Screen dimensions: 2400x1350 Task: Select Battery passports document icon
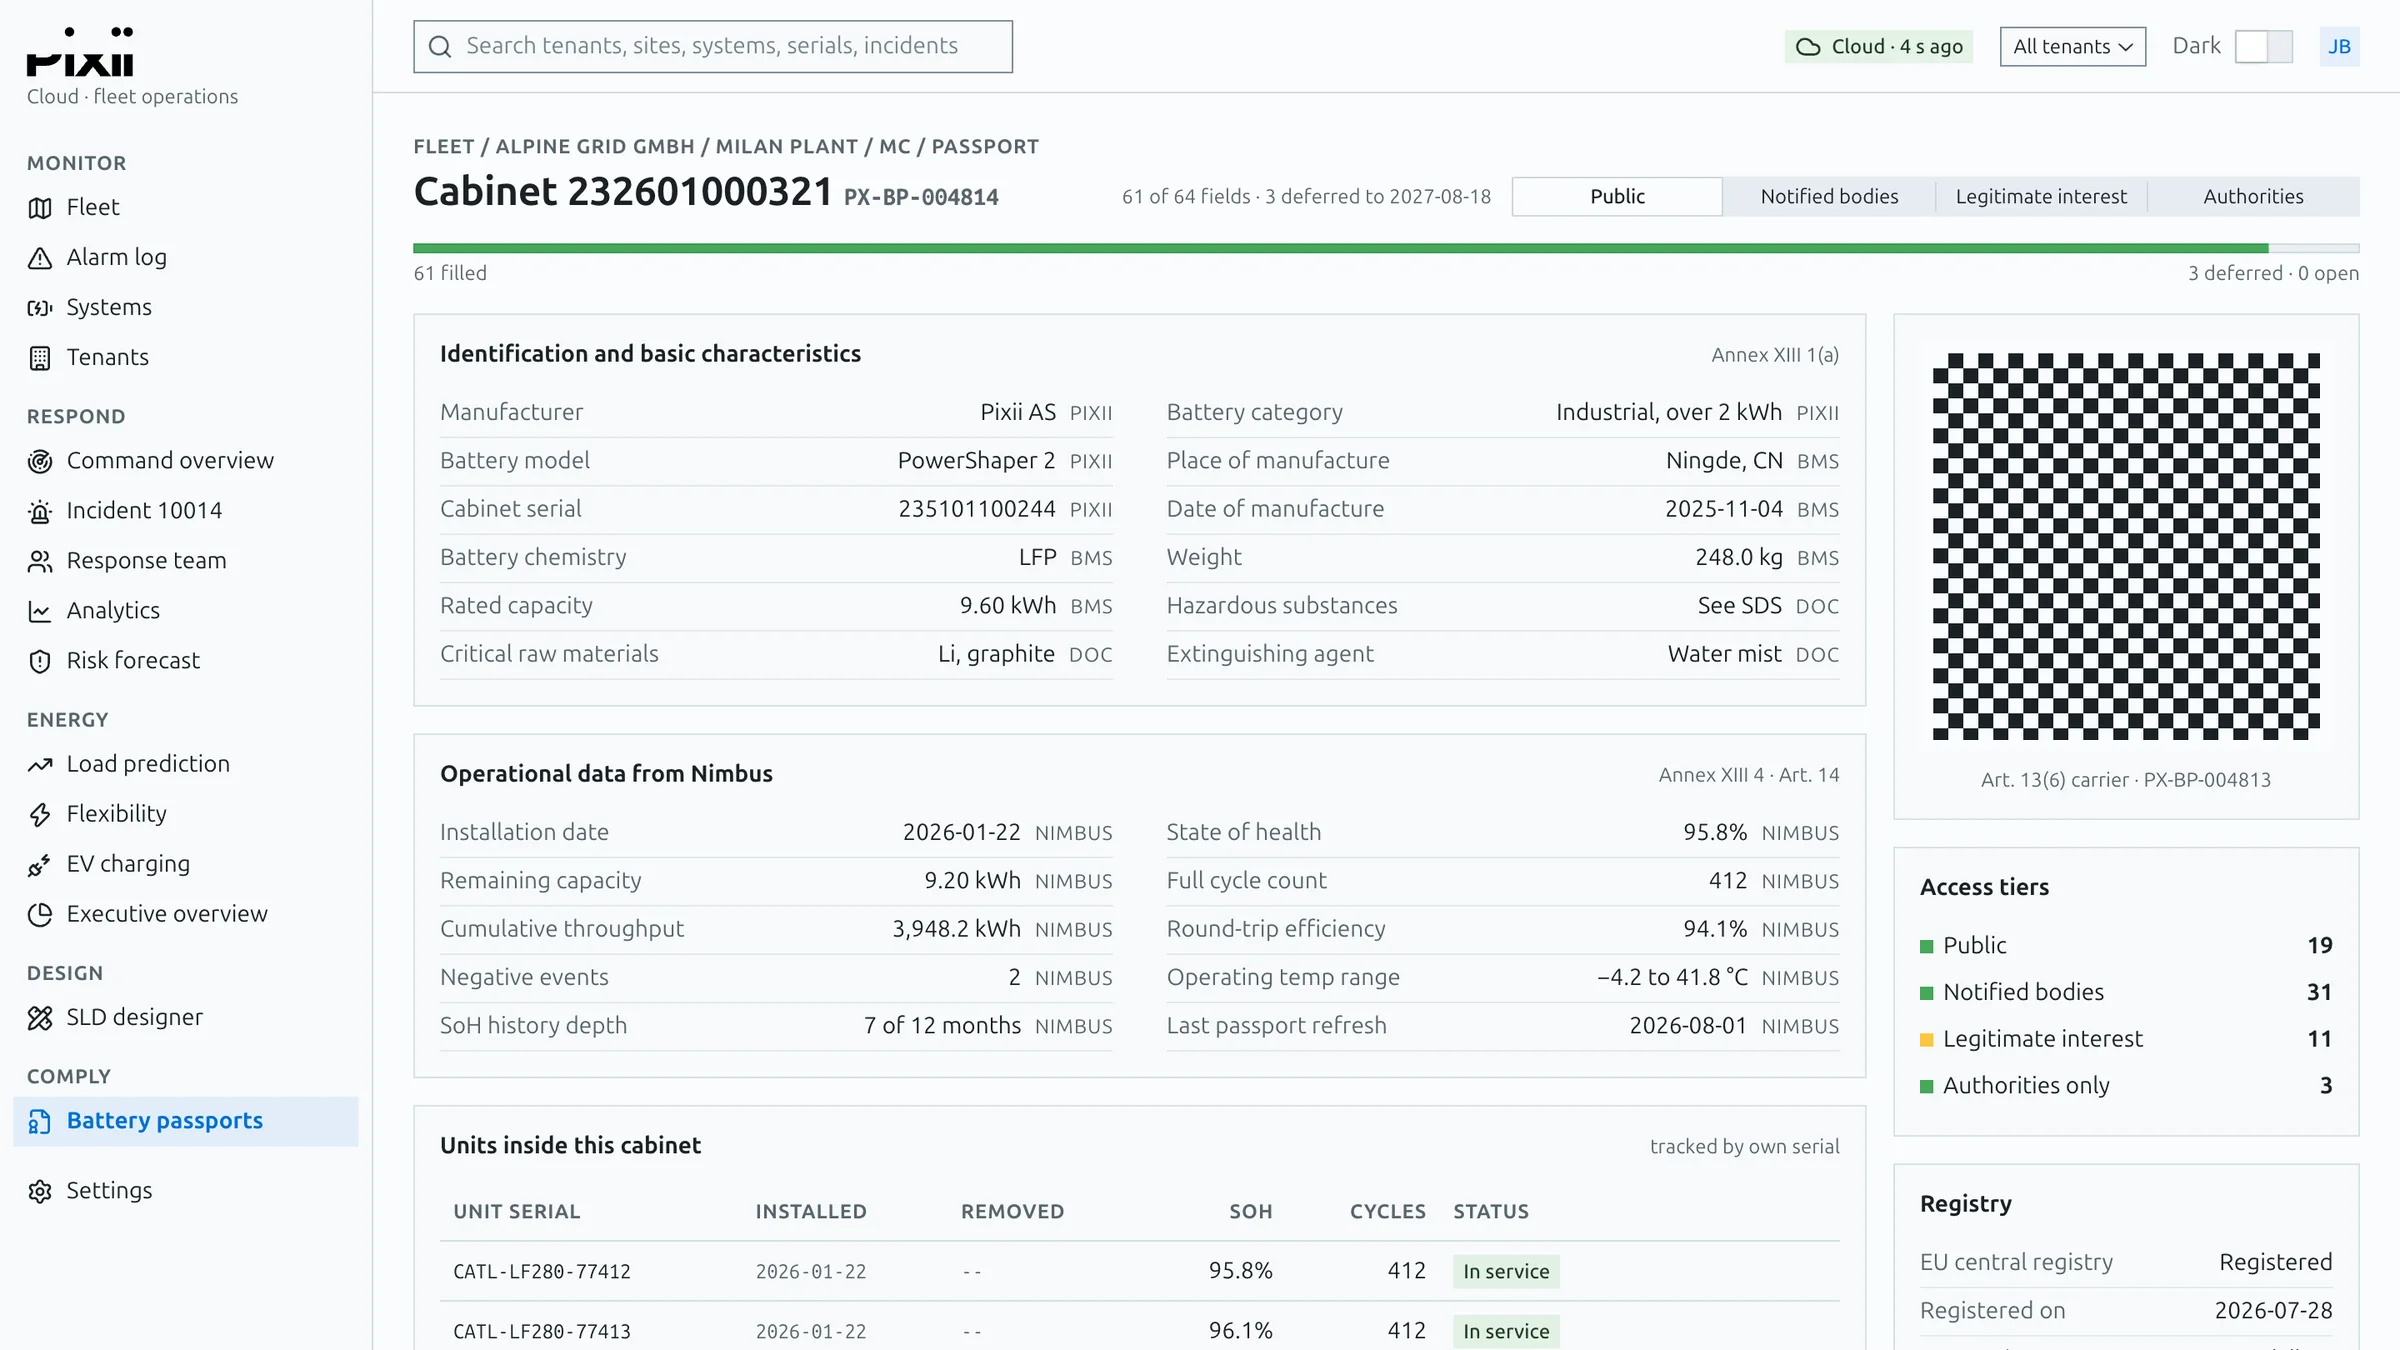40,1121
